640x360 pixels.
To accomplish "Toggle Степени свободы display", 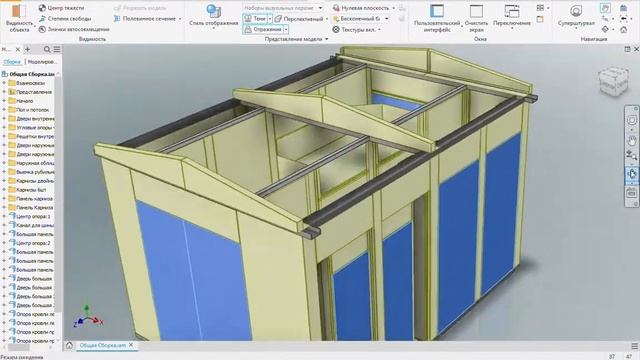I will [x=65, y=18].
